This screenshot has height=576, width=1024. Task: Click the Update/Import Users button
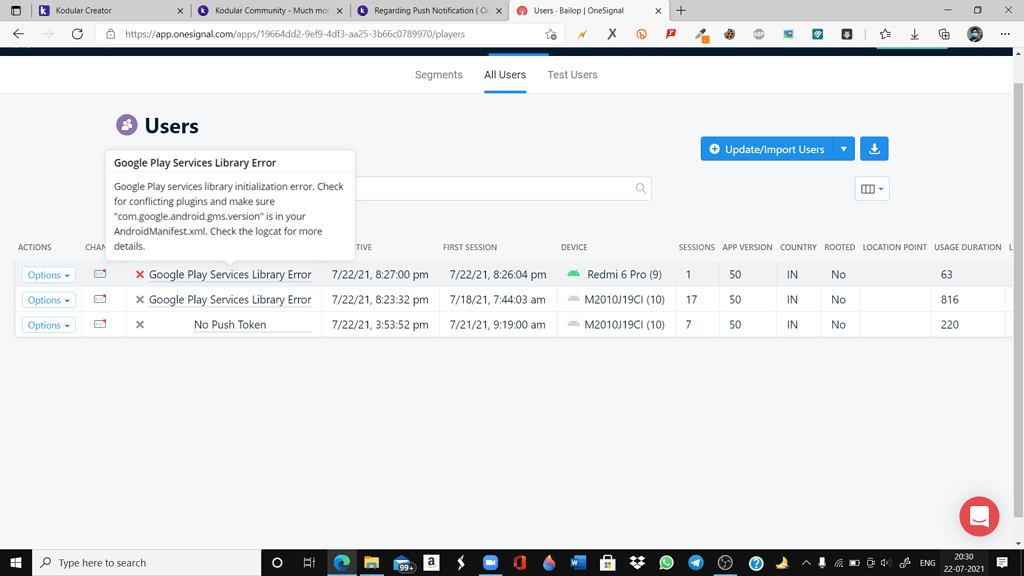(767, 149)
